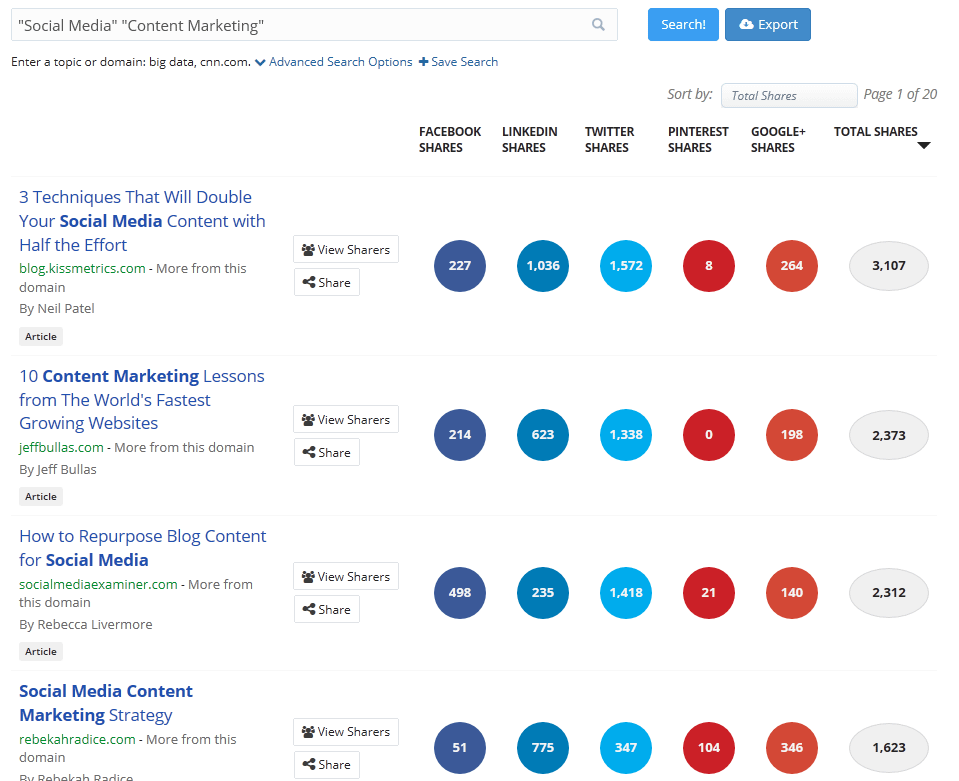959x781 pixels.
Task: Click the 3,107 total shares bubble
Action: pos(888,266)
